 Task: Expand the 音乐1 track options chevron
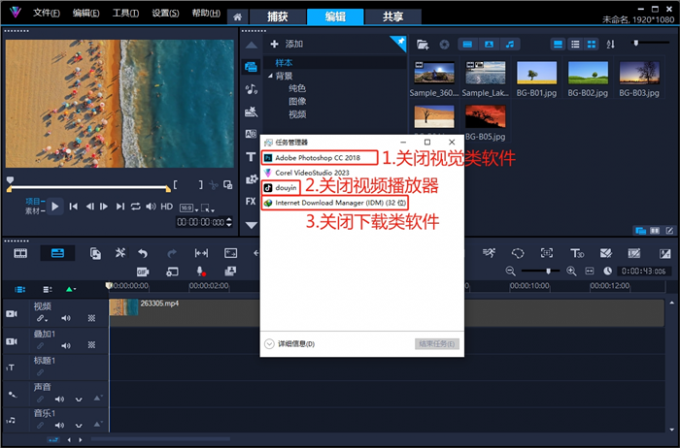pos(78,426)
